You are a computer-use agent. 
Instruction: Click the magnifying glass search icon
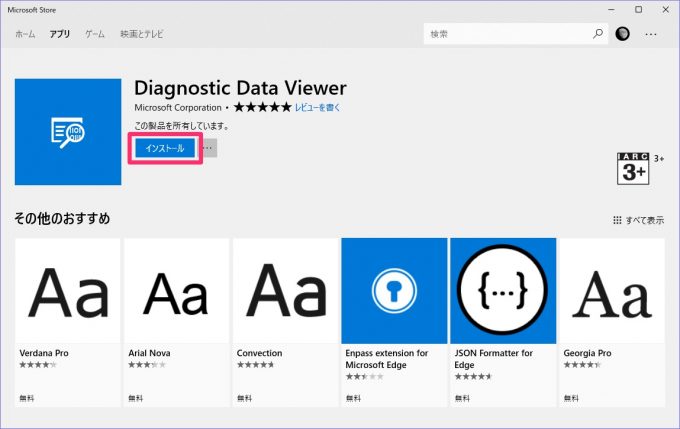coord(598,33)
